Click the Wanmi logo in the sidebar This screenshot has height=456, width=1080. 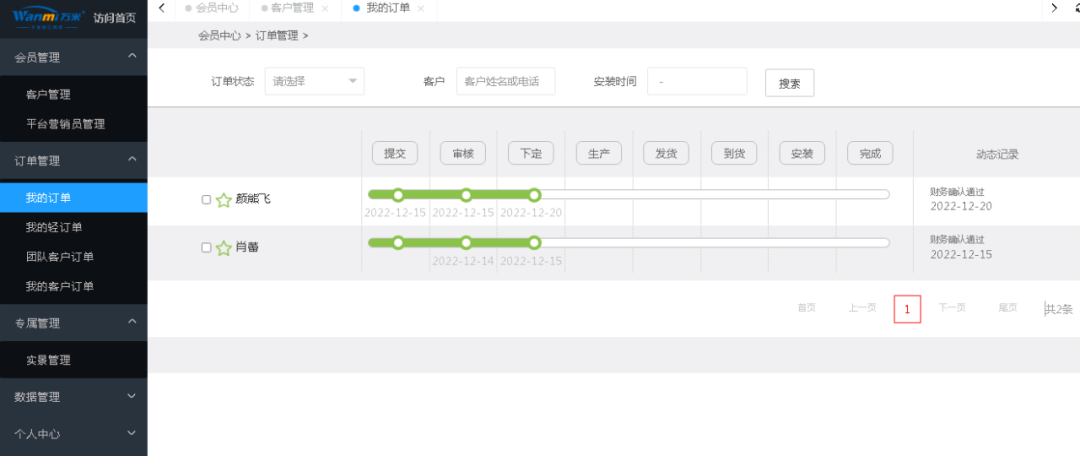(48, 17)
